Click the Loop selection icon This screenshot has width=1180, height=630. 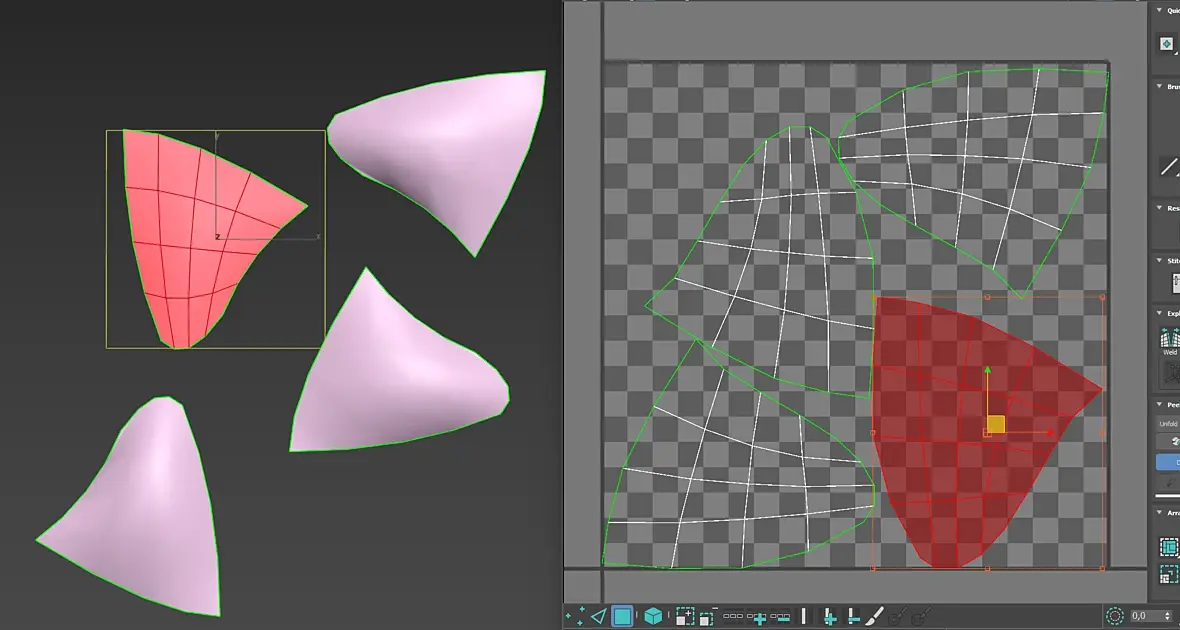pos(733,616)
